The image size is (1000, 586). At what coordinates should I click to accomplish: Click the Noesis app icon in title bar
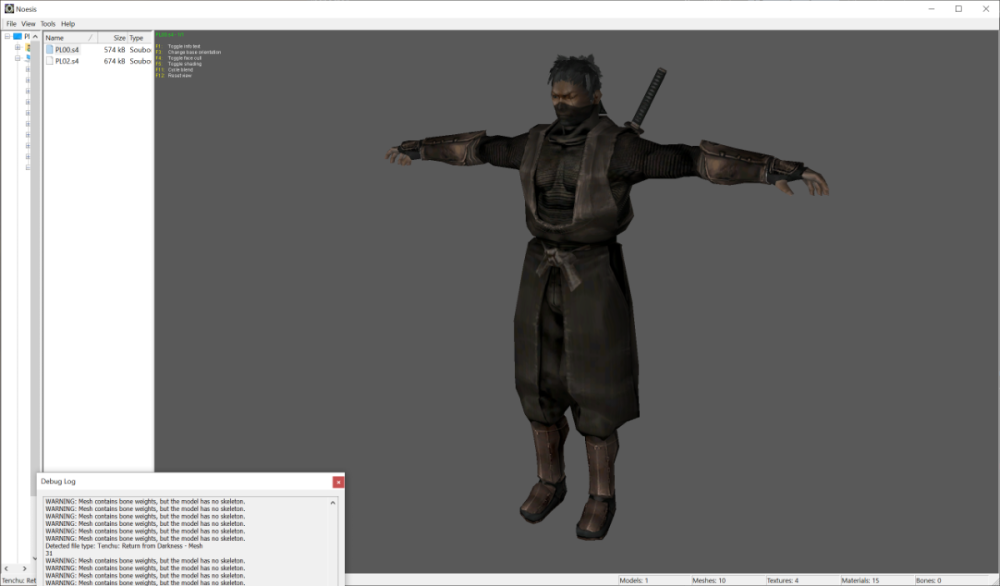9,9
